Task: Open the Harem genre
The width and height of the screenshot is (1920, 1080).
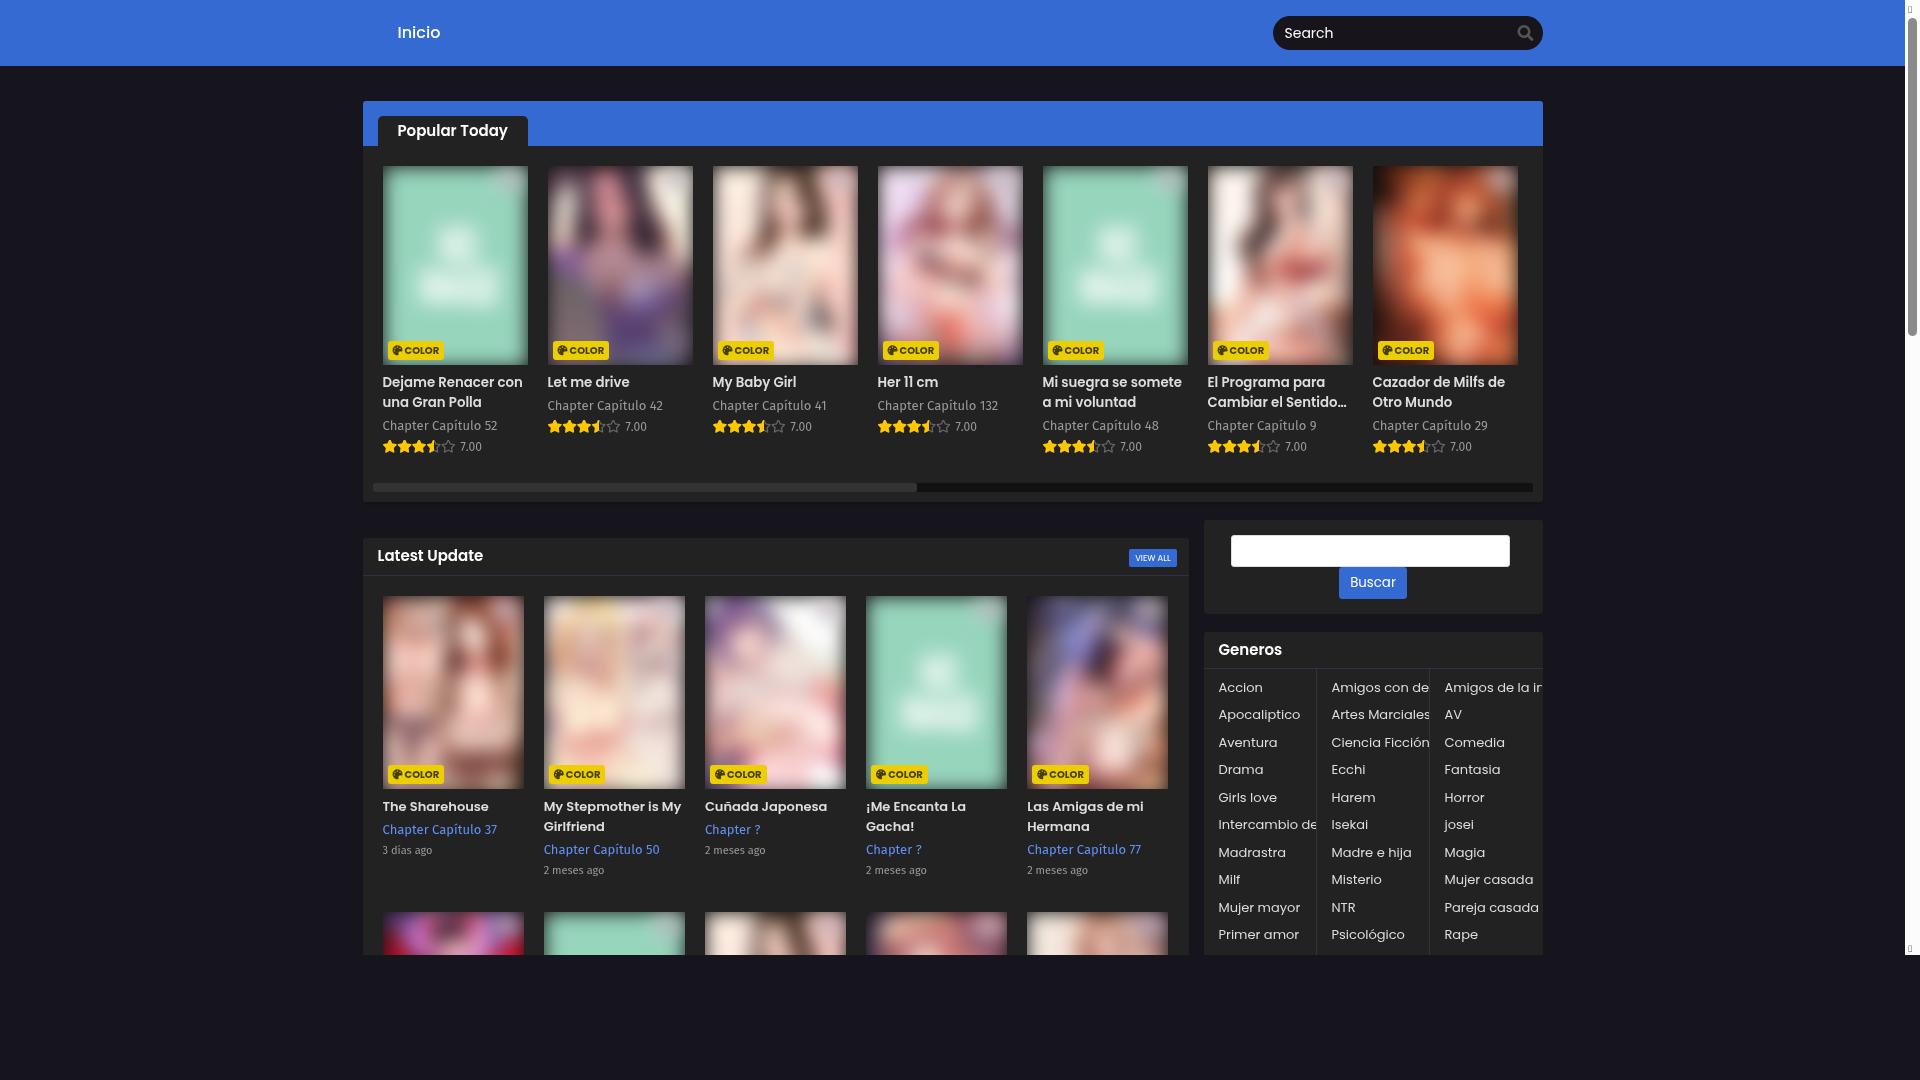Action: tap(1353, 797)
